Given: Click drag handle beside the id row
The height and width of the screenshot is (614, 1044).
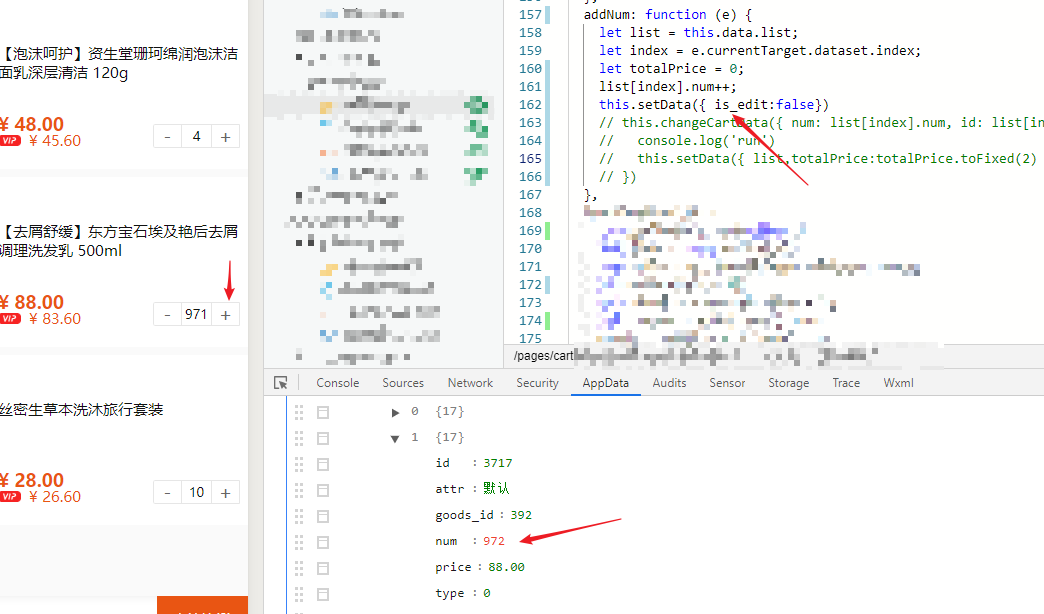Looking at the screenshot, I should coord(299,464).
